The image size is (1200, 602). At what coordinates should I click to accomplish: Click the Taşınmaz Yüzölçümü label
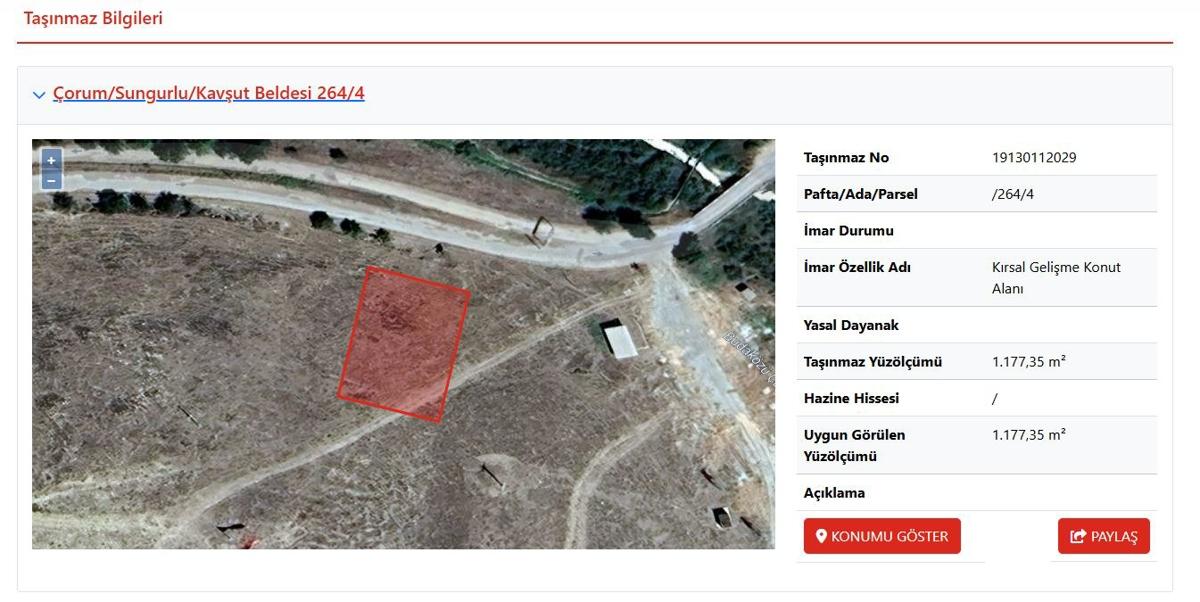click(873, 362)
